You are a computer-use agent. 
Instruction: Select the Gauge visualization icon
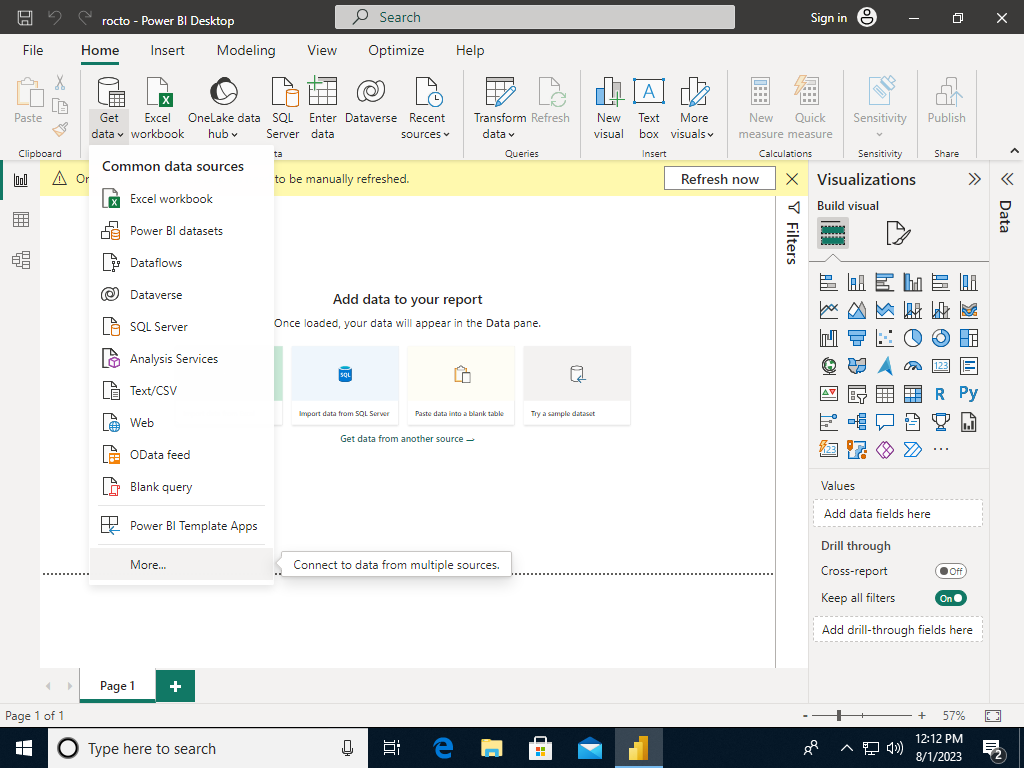pyautogui.click(x=913, y=366)
